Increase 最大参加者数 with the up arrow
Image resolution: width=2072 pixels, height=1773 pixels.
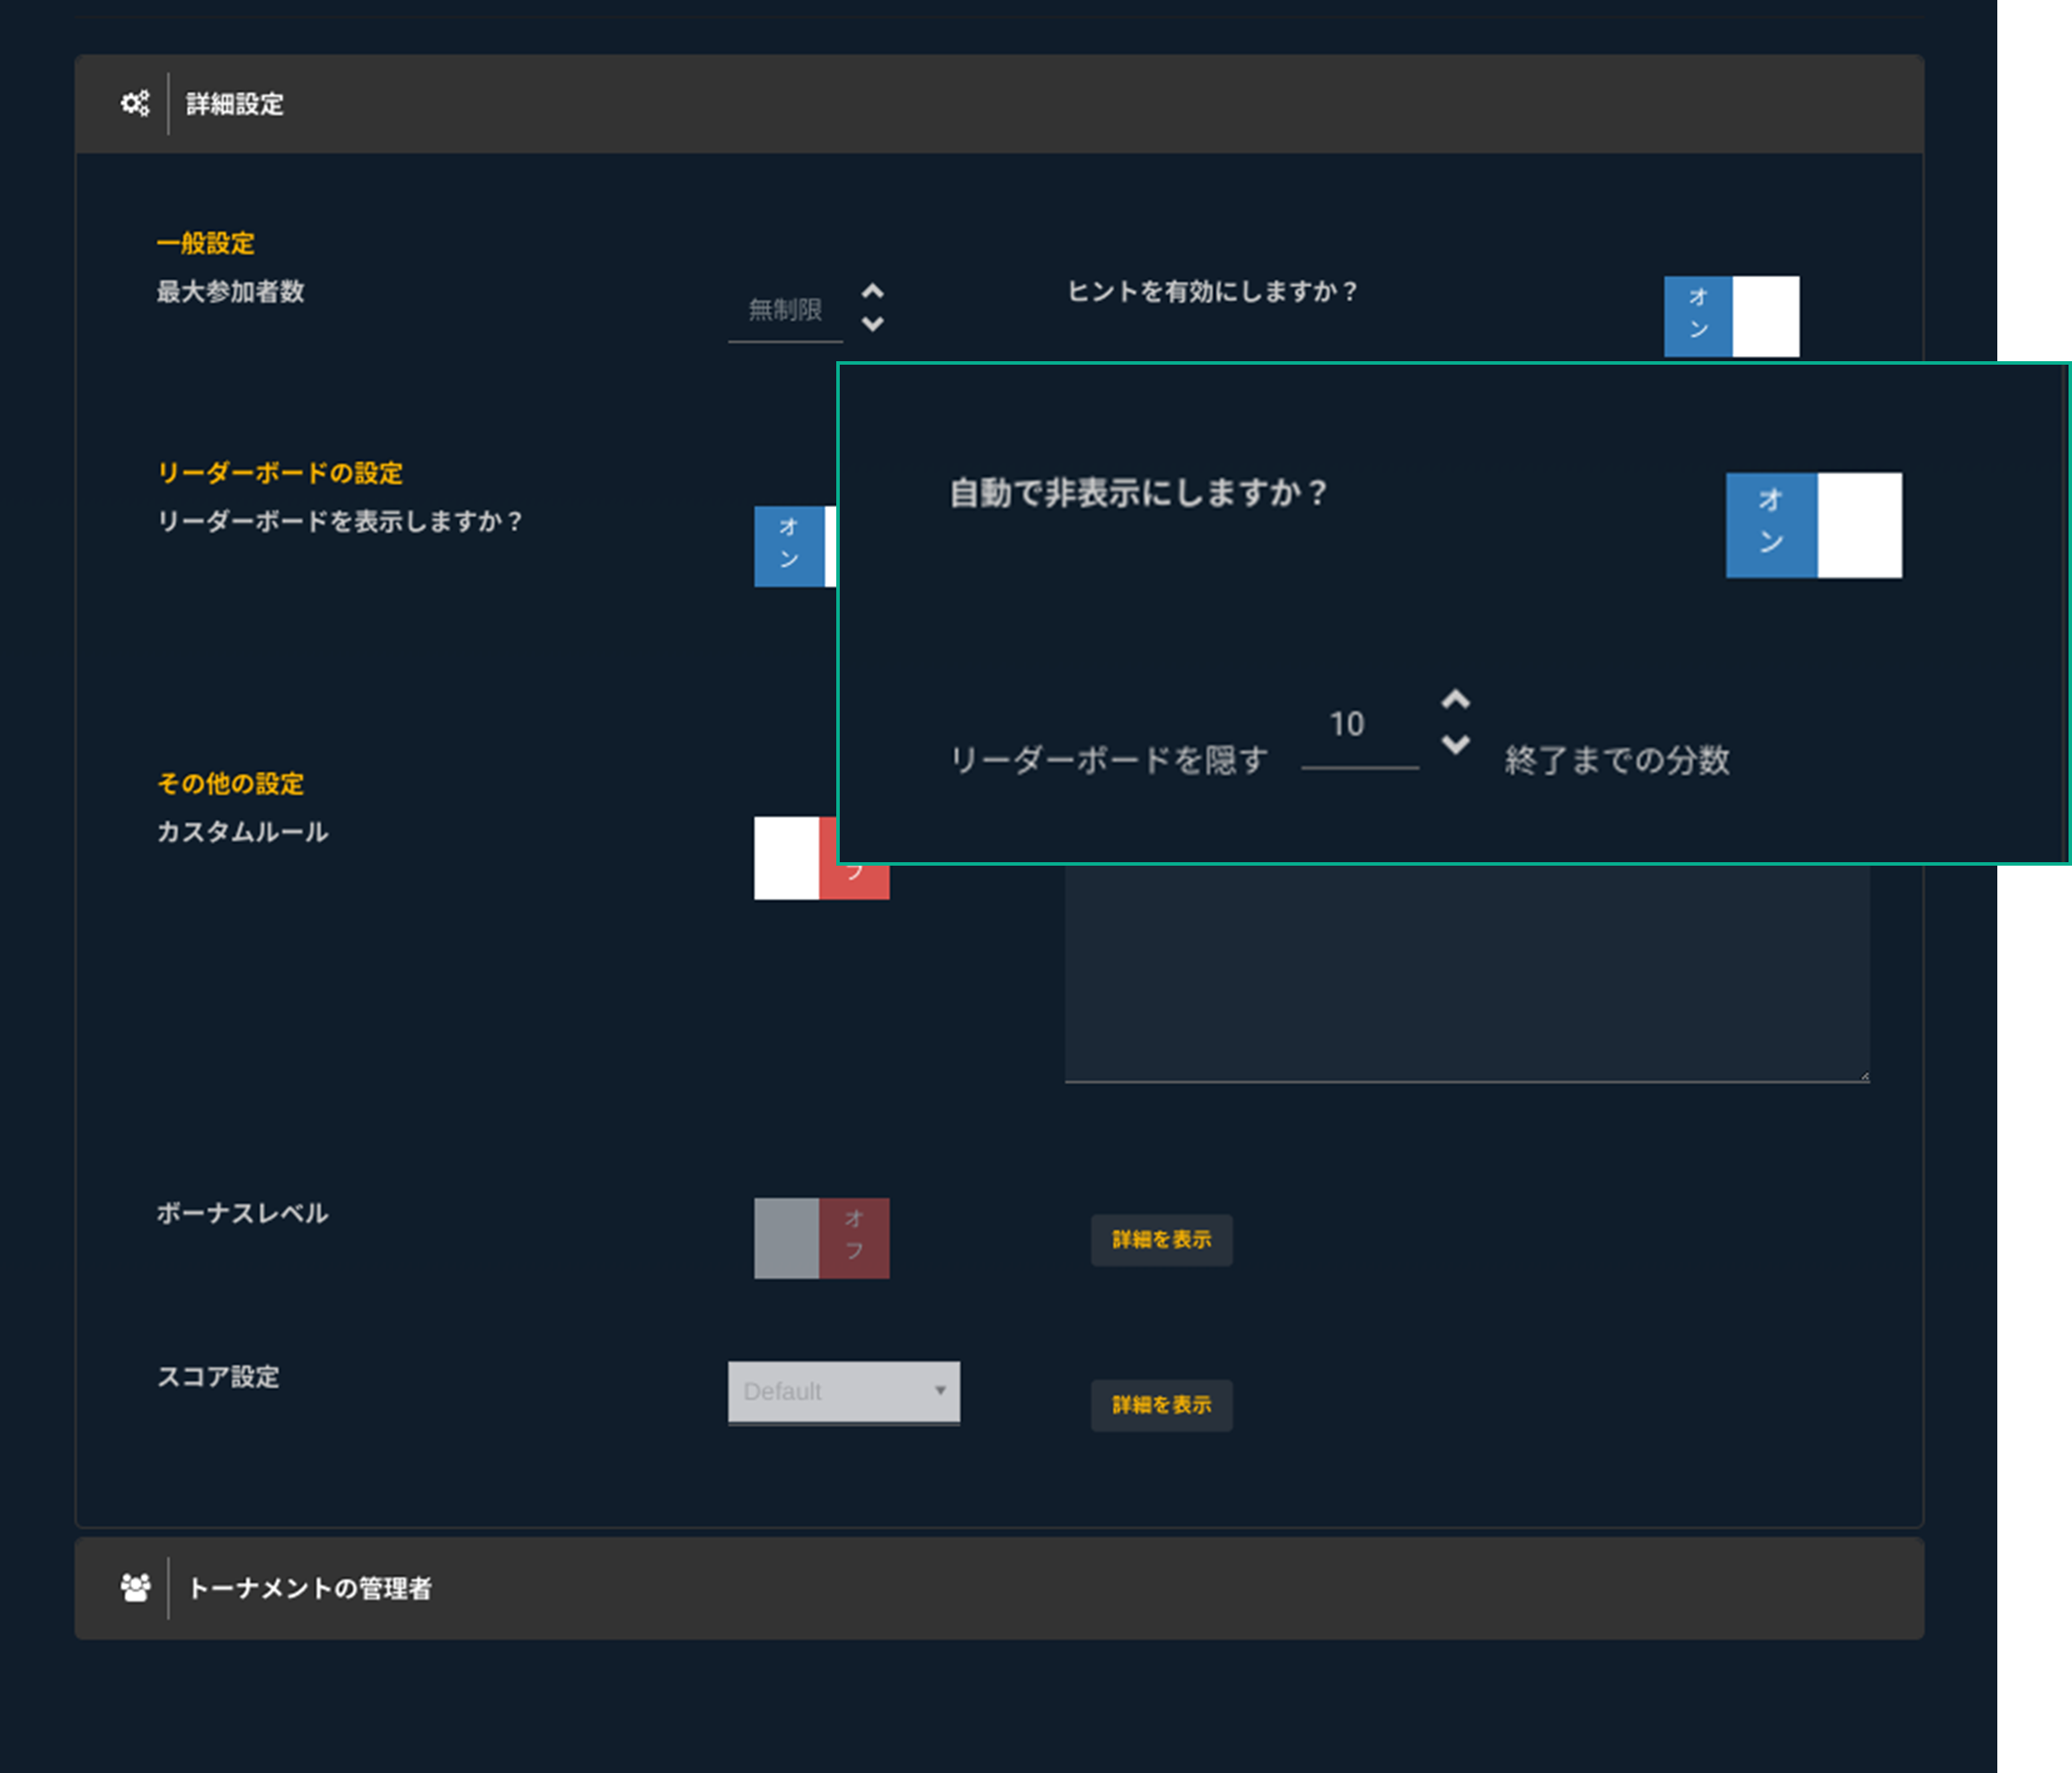[x=873, y=291]
